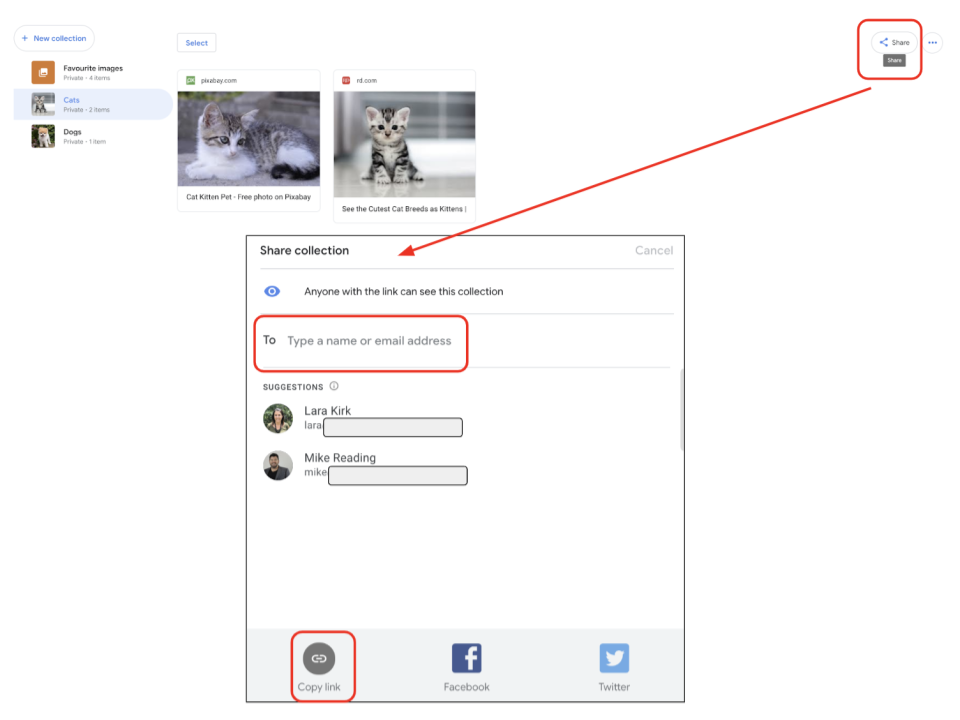Select the Cats collection in sidebar
Image resolution: width=960 pixels, height=720 pixels.
click(x=93, y=104)
